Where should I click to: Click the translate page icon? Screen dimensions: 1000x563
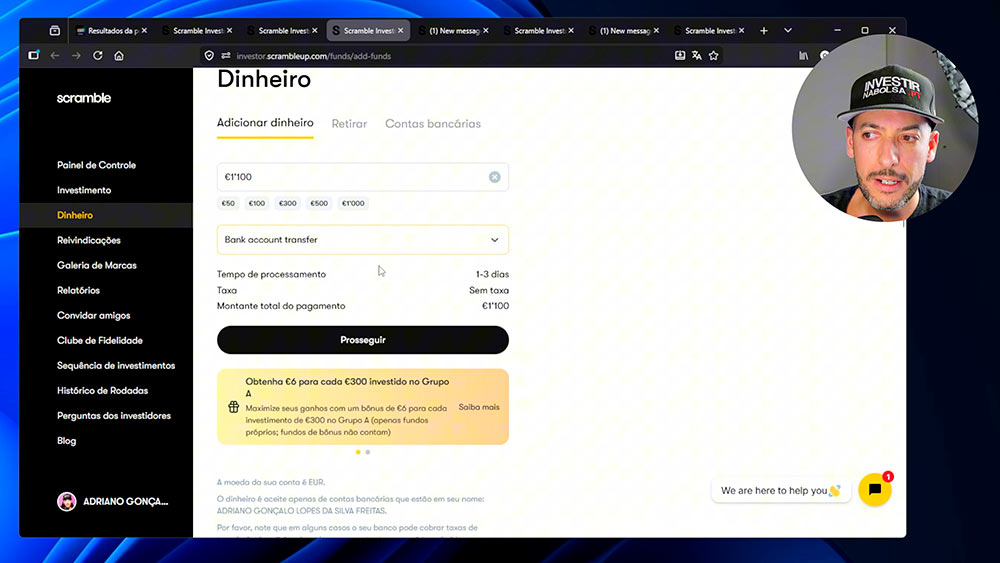click(x=696, y=55)
